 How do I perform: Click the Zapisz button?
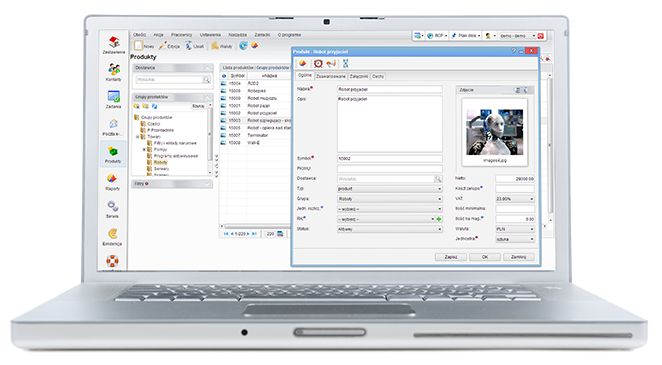pyautogui.click(x=451, y=257)
